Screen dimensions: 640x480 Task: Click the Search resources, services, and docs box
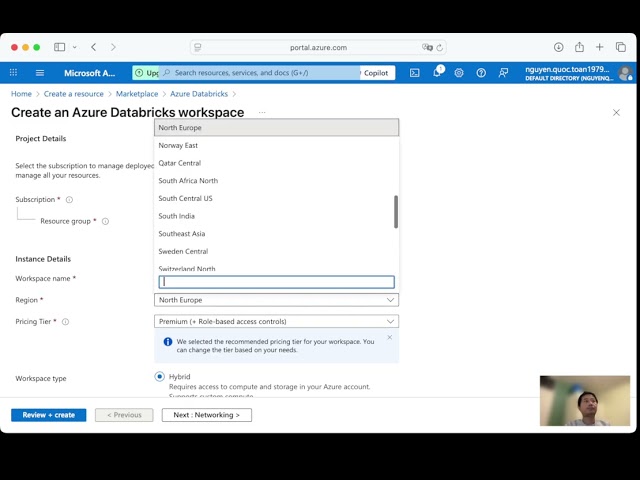click(x=260, y=73)
